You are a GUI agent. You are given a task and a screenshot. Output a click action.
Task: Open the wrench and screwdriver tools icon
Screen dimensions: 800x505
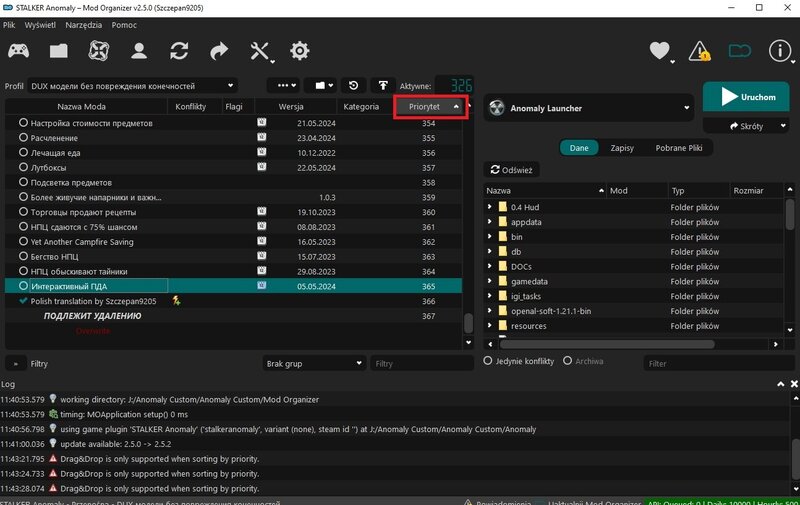pyautogui.click(x=260, y=50)
